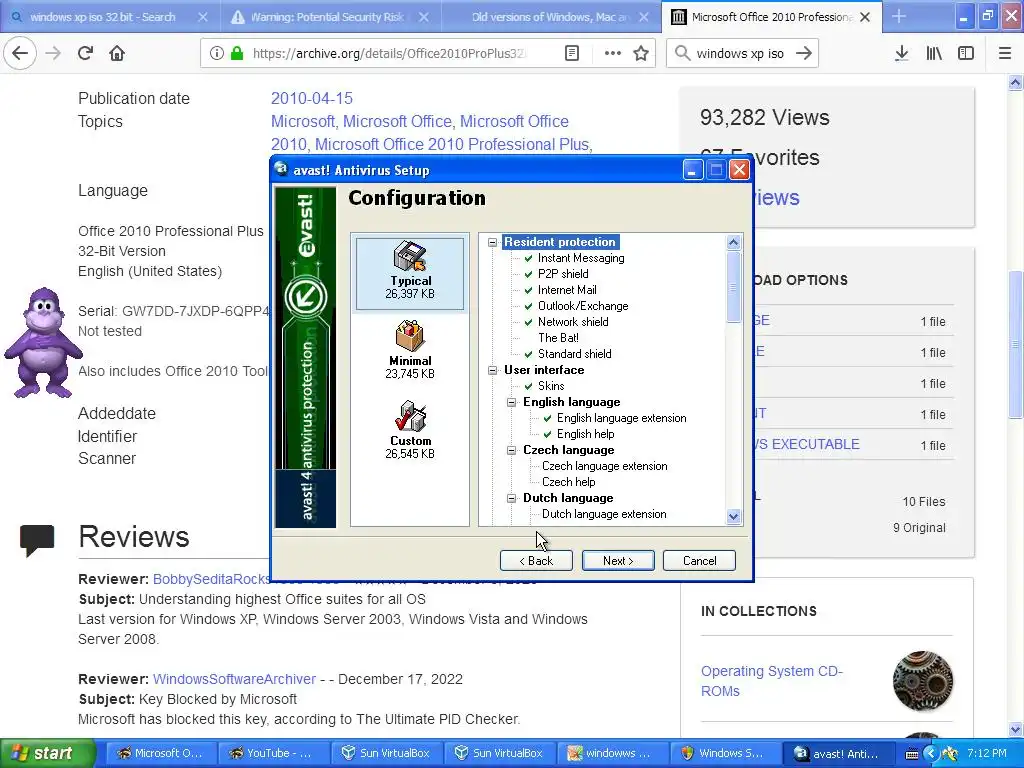Close the Warning: Potential Security Risk tab
The width and height of the screenshot is (1024, 768).
(424, 17)
